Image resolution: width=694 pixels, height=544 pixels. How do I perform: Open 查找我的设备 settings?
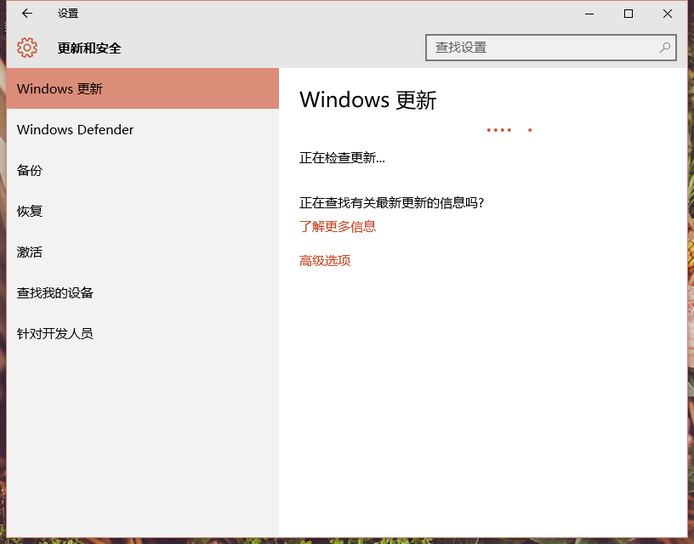coord(55,293)
